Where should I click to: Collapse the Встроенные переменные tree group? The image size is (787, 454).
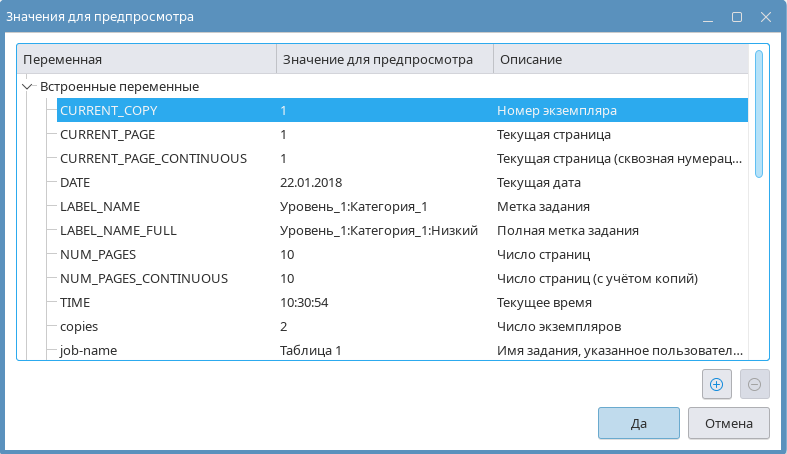[28, 87]
